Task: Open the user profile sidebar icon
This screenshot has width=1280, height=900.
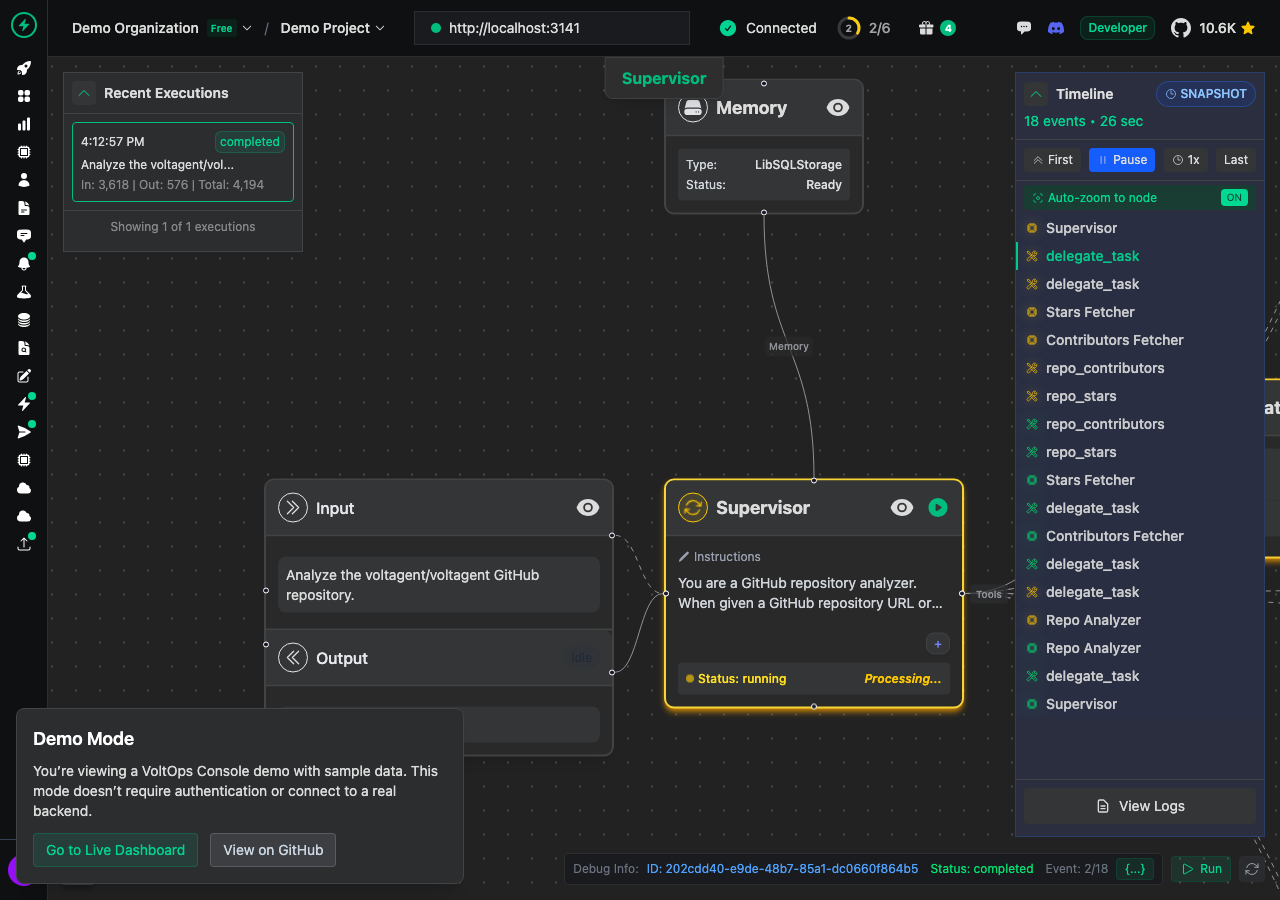Action: click(x=24, y=180)
